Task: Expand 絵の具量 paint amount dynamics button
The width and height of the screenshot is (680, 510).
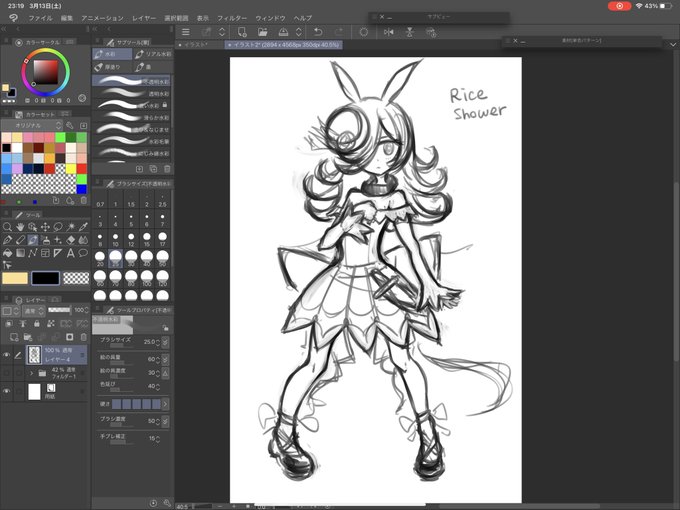Action: [x=165, y=359]
